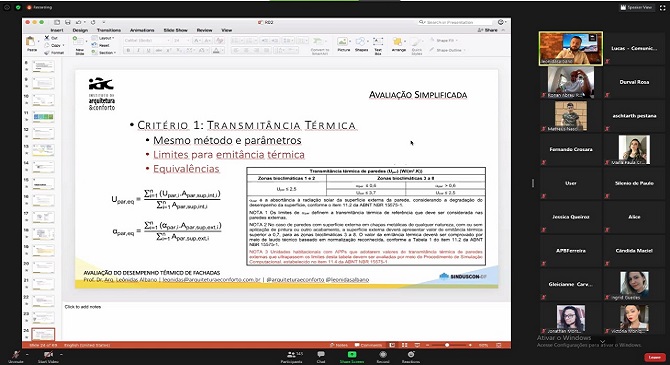Open the Participants panel
The height and width of the screenshot is (365, 670).
tap(291, 355)
